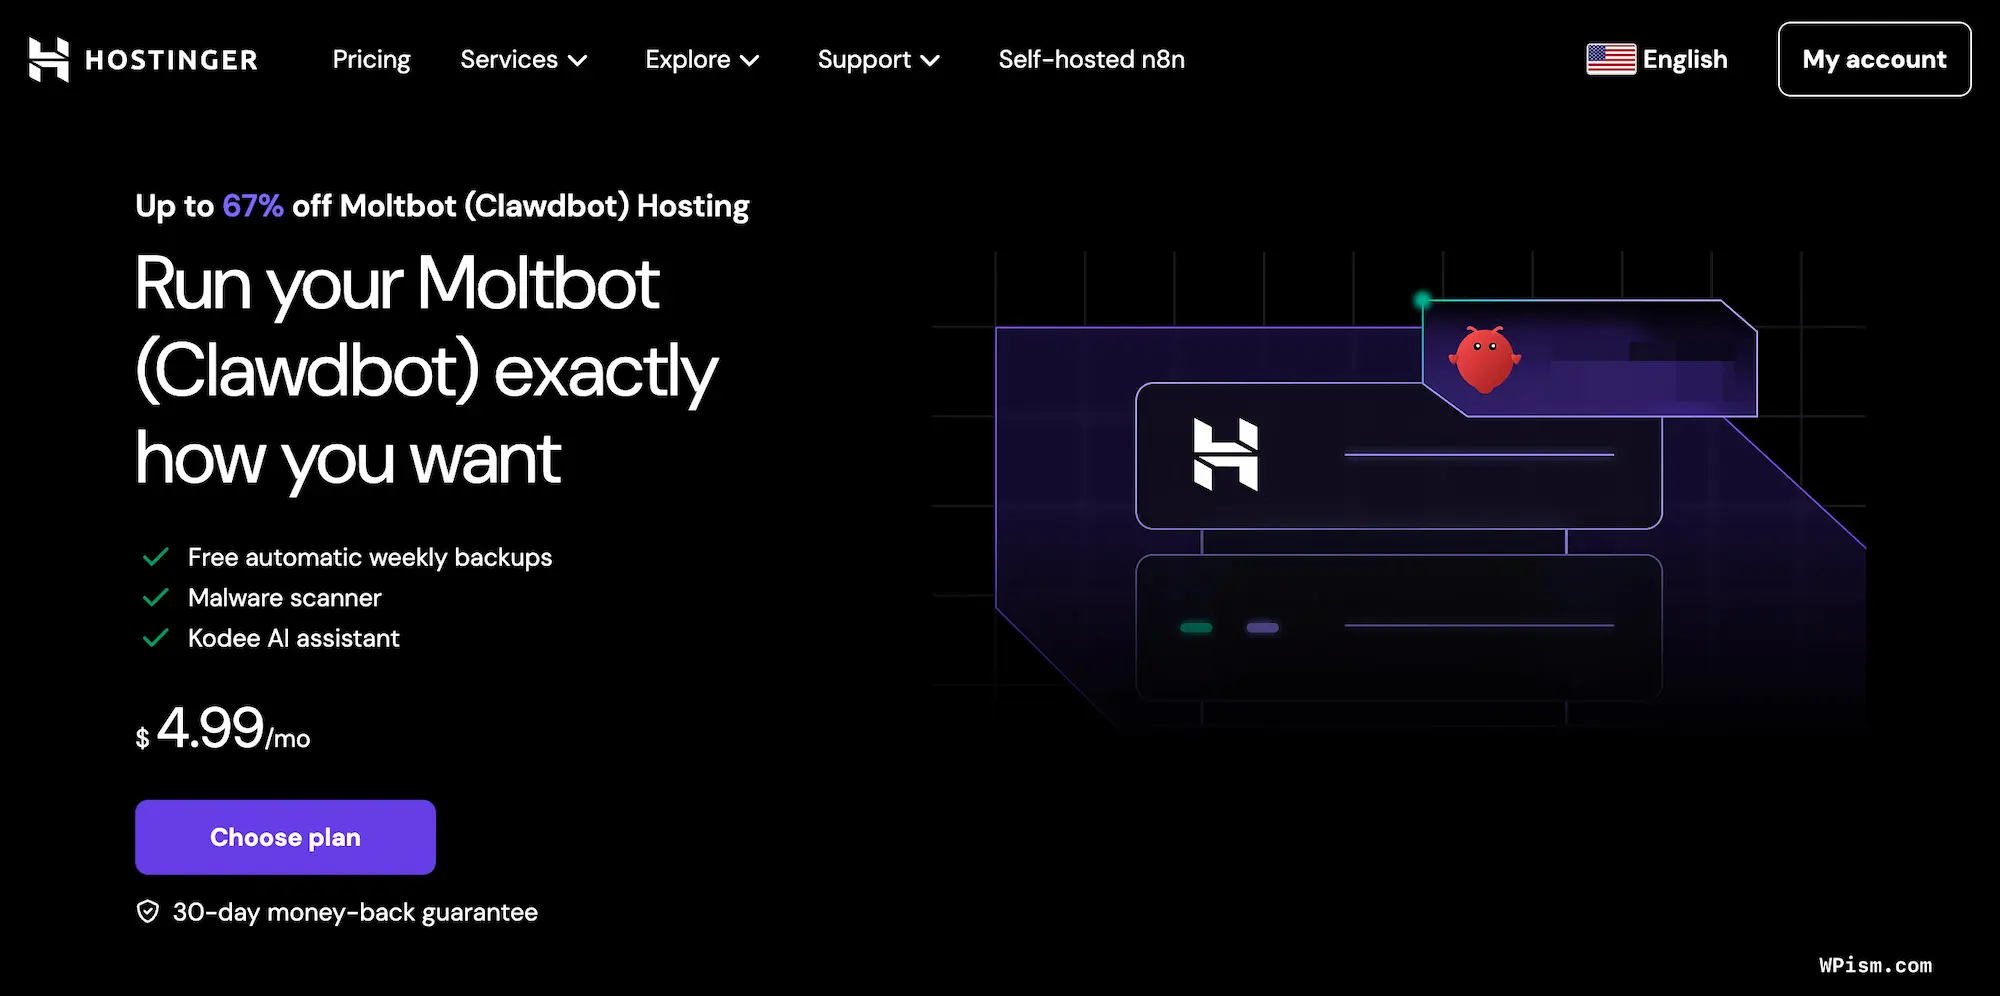Expand the Explore menu
Image resolution: width=2000 pixels, height=996 pixels.
coord(702,60)
